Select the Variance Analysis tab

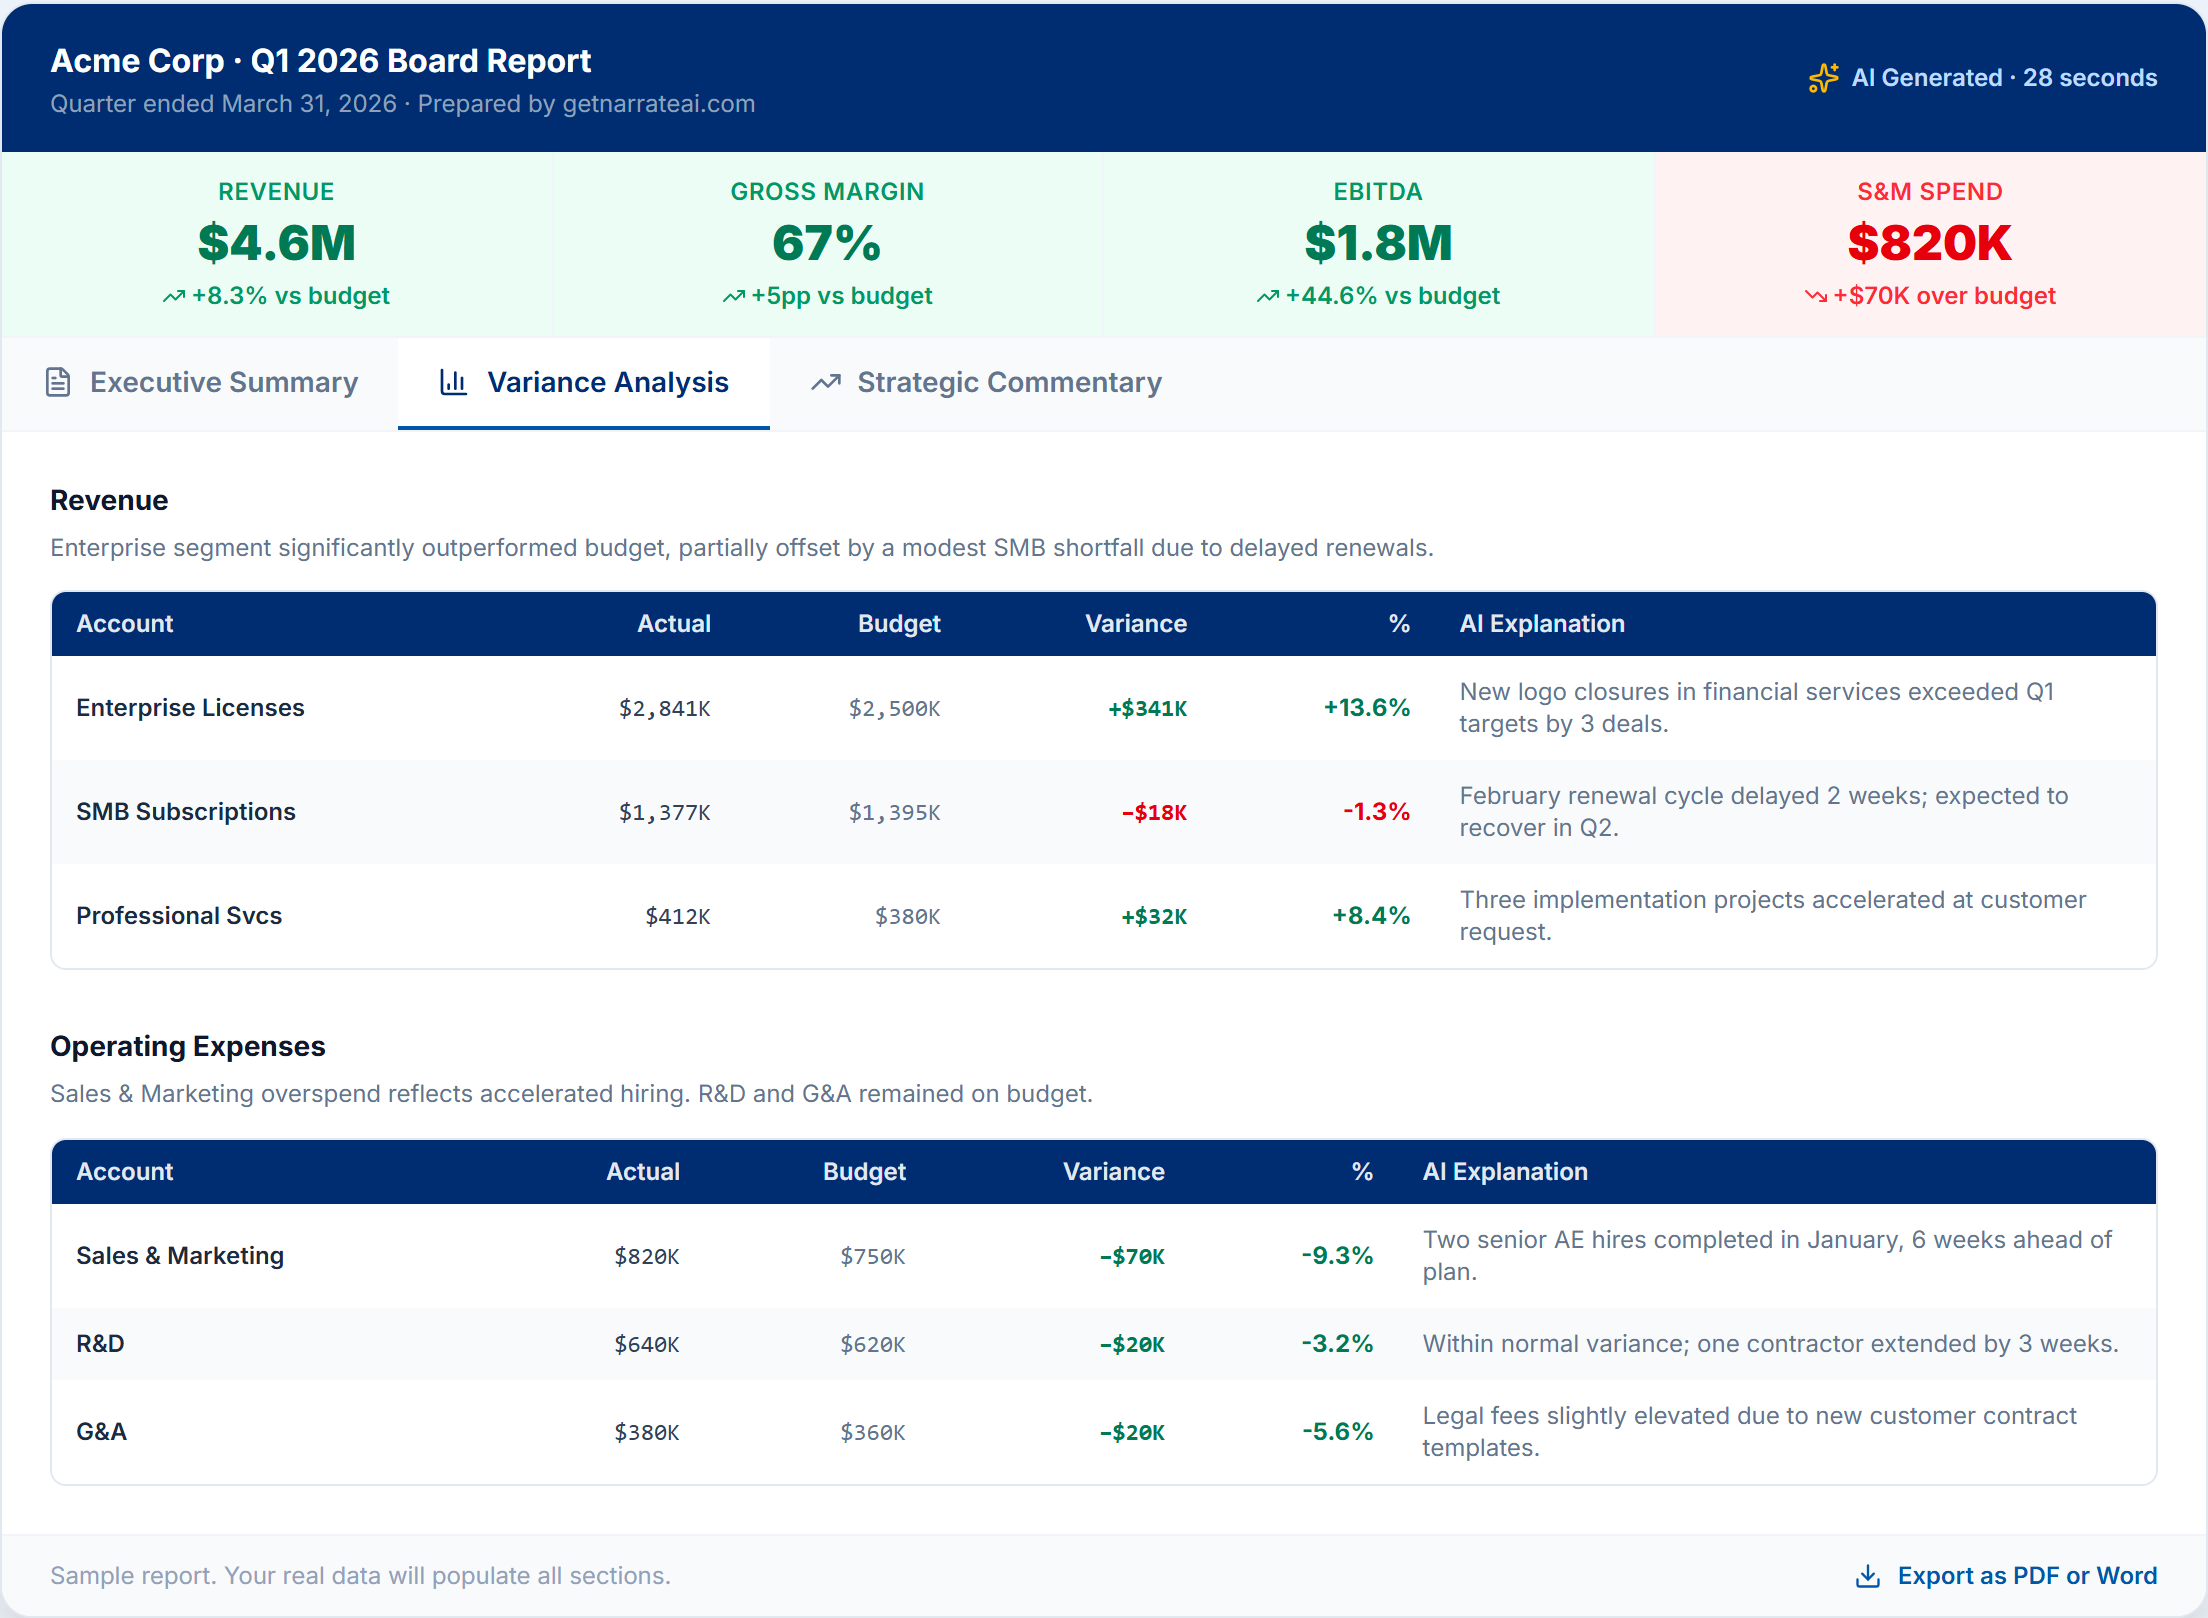point(584,382)
